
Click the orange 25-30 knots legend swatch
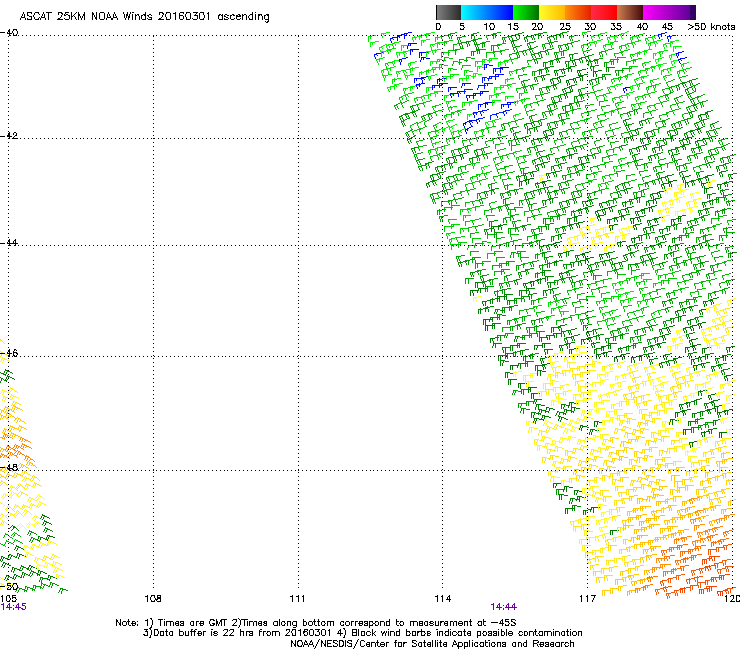pyautogui.click(x=578, y=12)
